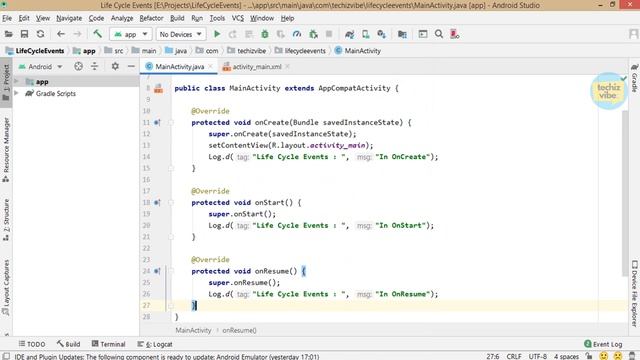The image size is (640, 360).
Task: Navigate forward with the right arrow
Action: (x=77, y=34)
